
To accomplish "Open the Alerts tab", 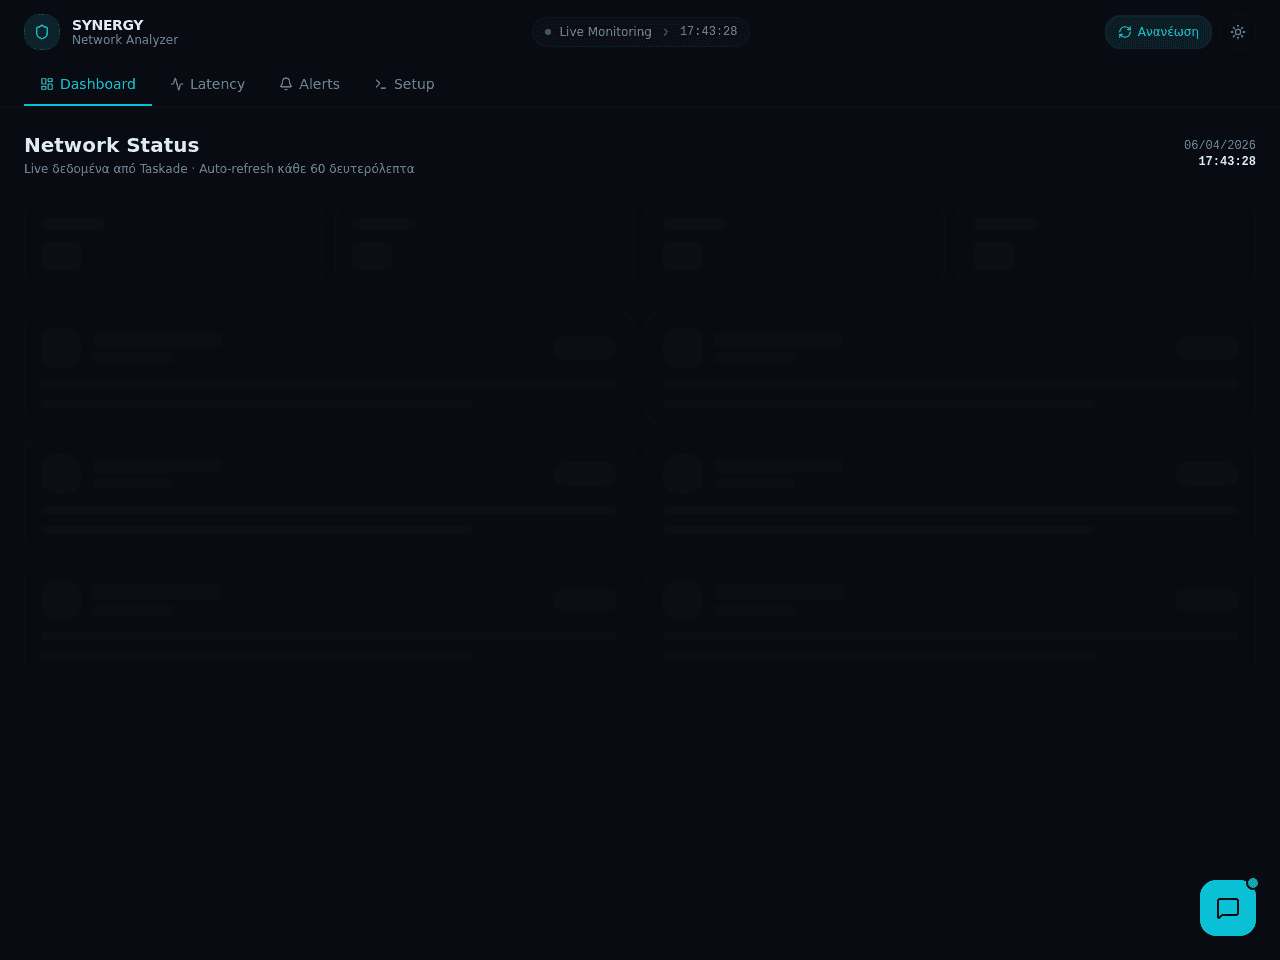I will pyautogui.click(x=309, y=84).
